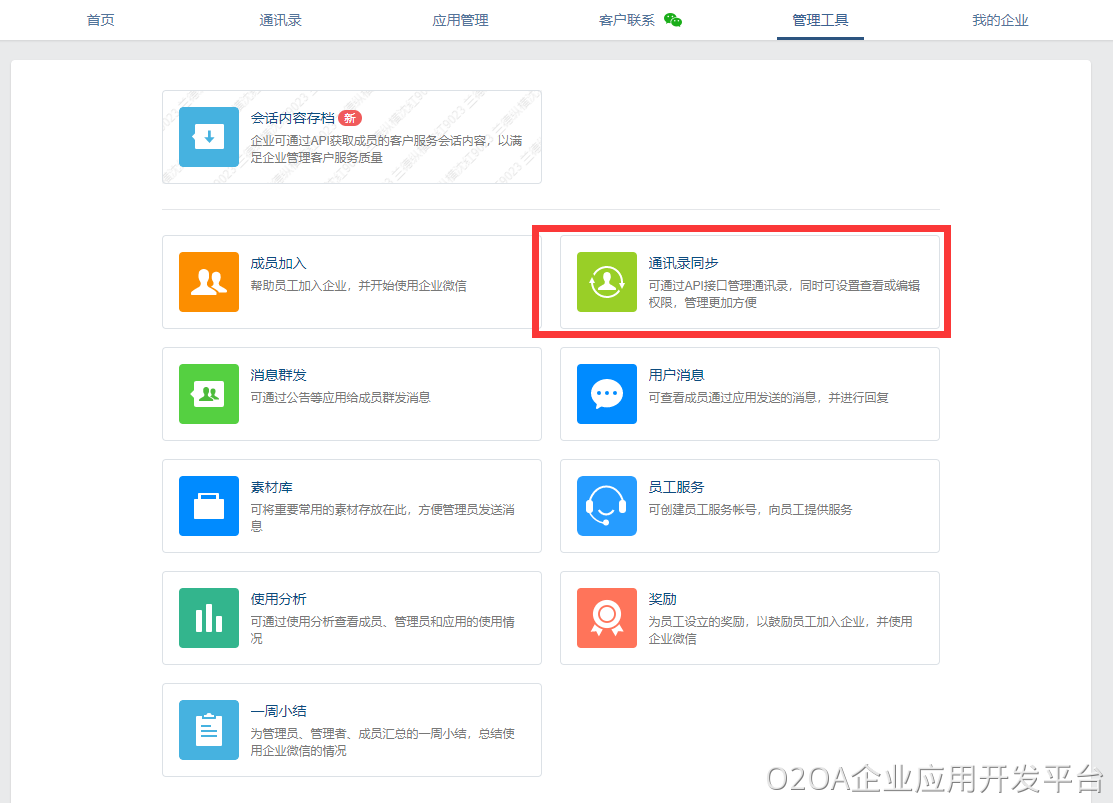The height and width of the screenshot is (803, 1113).
Task: Click the orange 奖励 medal icon
Action: 606,618
